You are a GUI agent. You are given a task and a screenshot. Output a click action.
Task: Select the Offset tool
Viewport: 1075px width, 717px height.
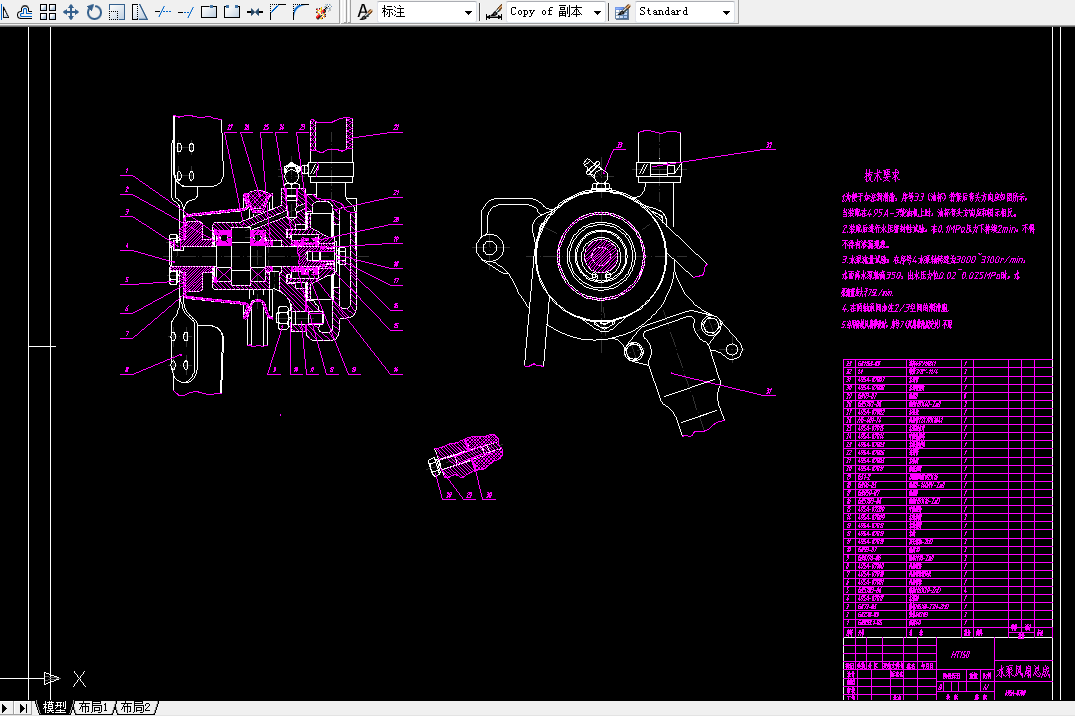[25, 12]
